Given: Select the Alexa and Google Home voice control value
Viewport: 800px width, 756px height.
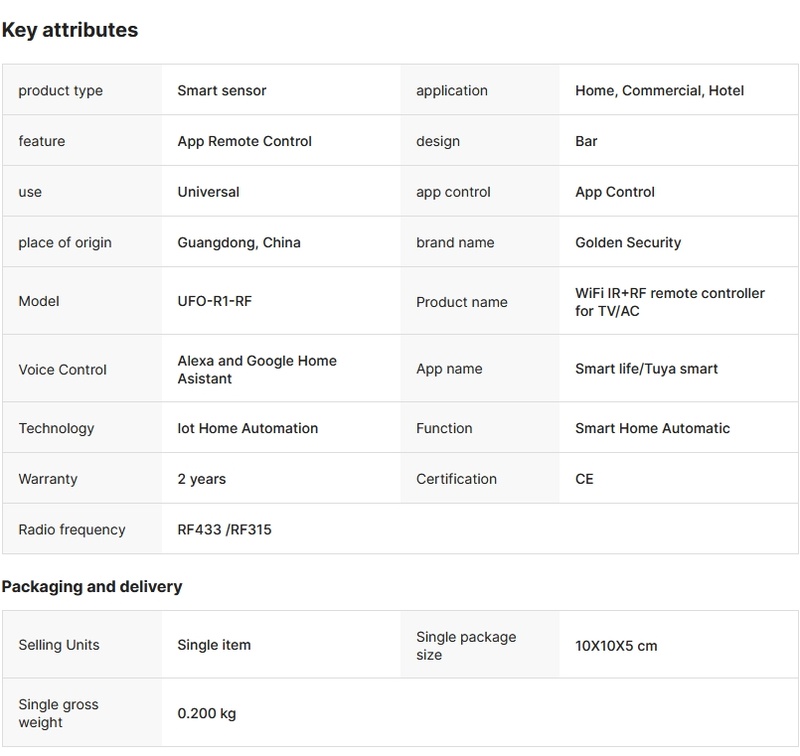Looking at the screenshot, I should (x=257, y=370).
